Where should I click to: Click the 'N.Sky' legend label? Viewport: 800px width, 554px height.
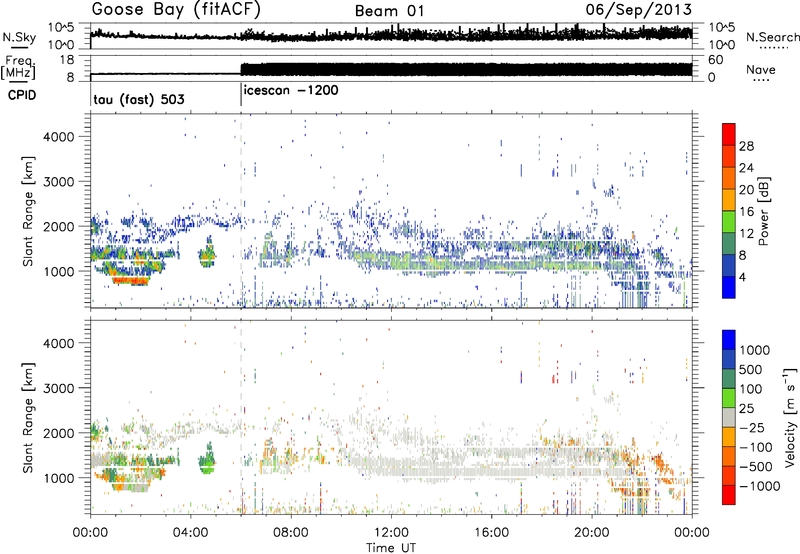point(19,38)
